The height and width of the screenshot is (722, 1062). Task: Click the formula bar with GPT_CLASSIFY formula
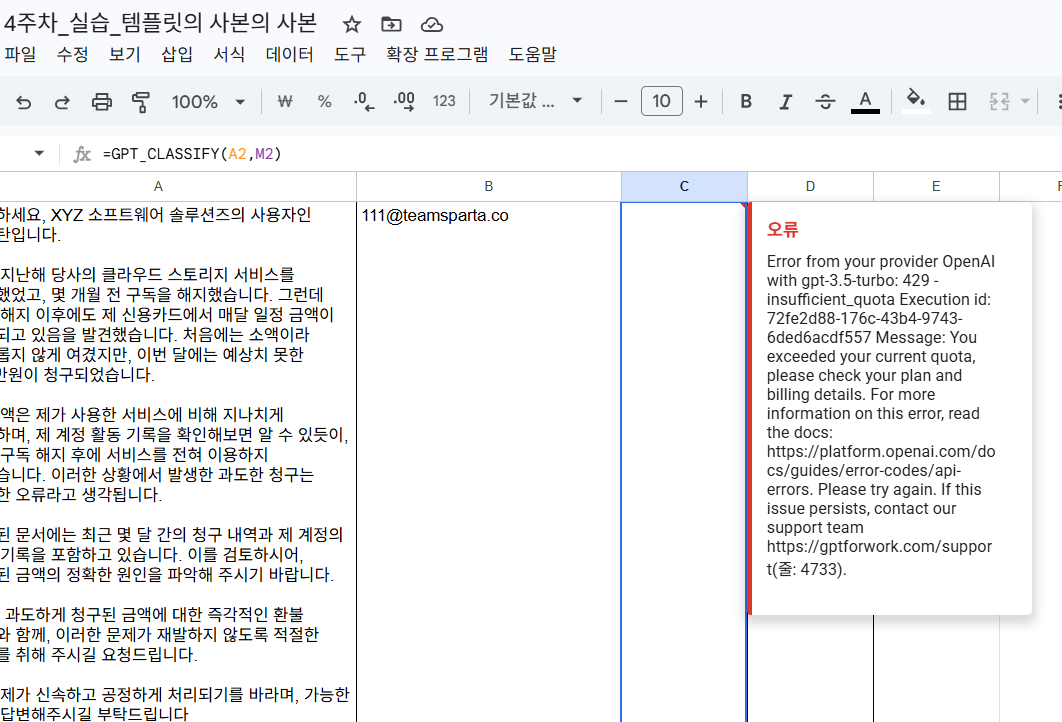click(582, 154)
